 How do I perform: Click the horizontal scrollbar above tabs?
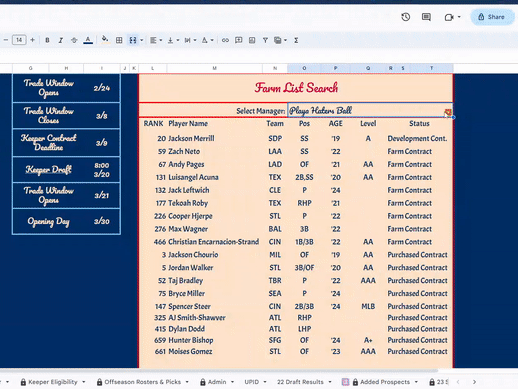pos(219,370)
